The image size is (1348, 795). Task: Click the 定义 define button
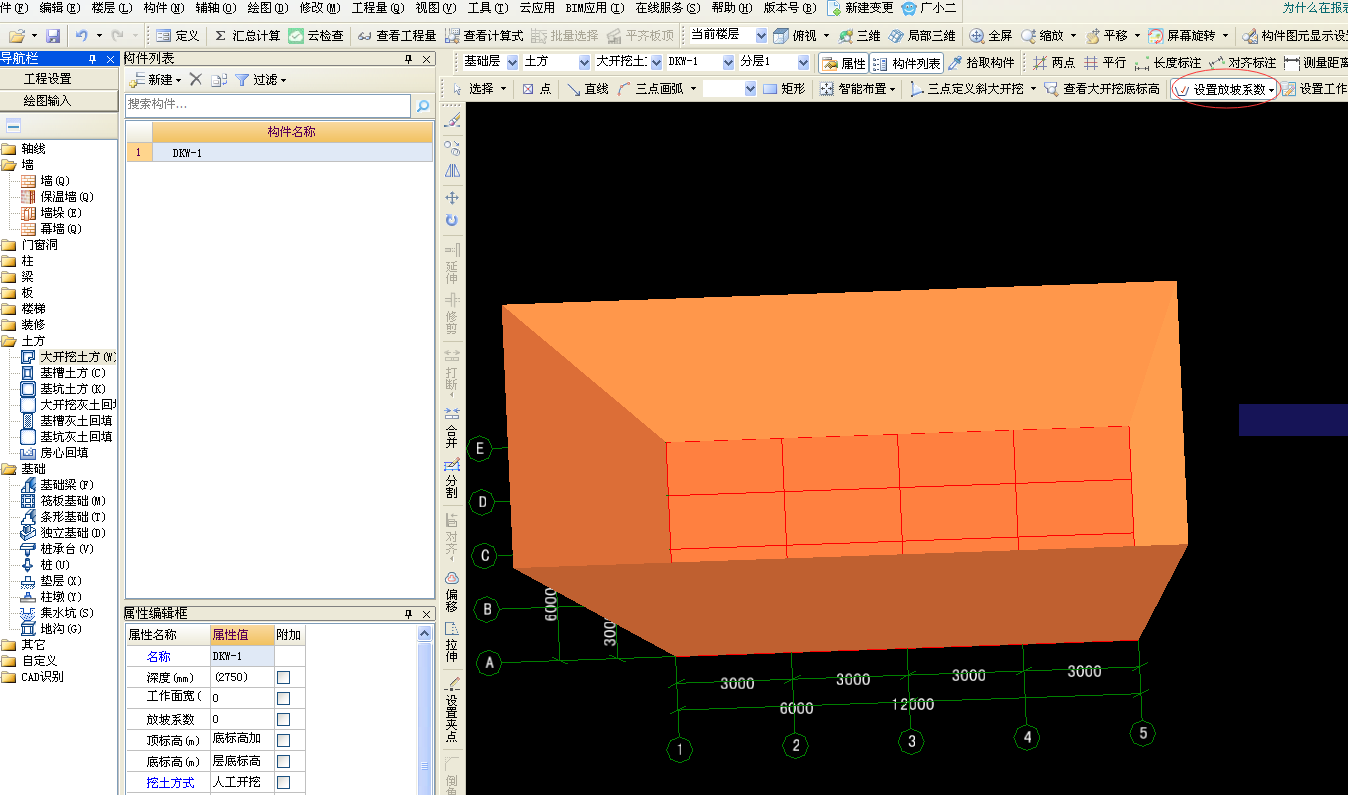point(178,36)
